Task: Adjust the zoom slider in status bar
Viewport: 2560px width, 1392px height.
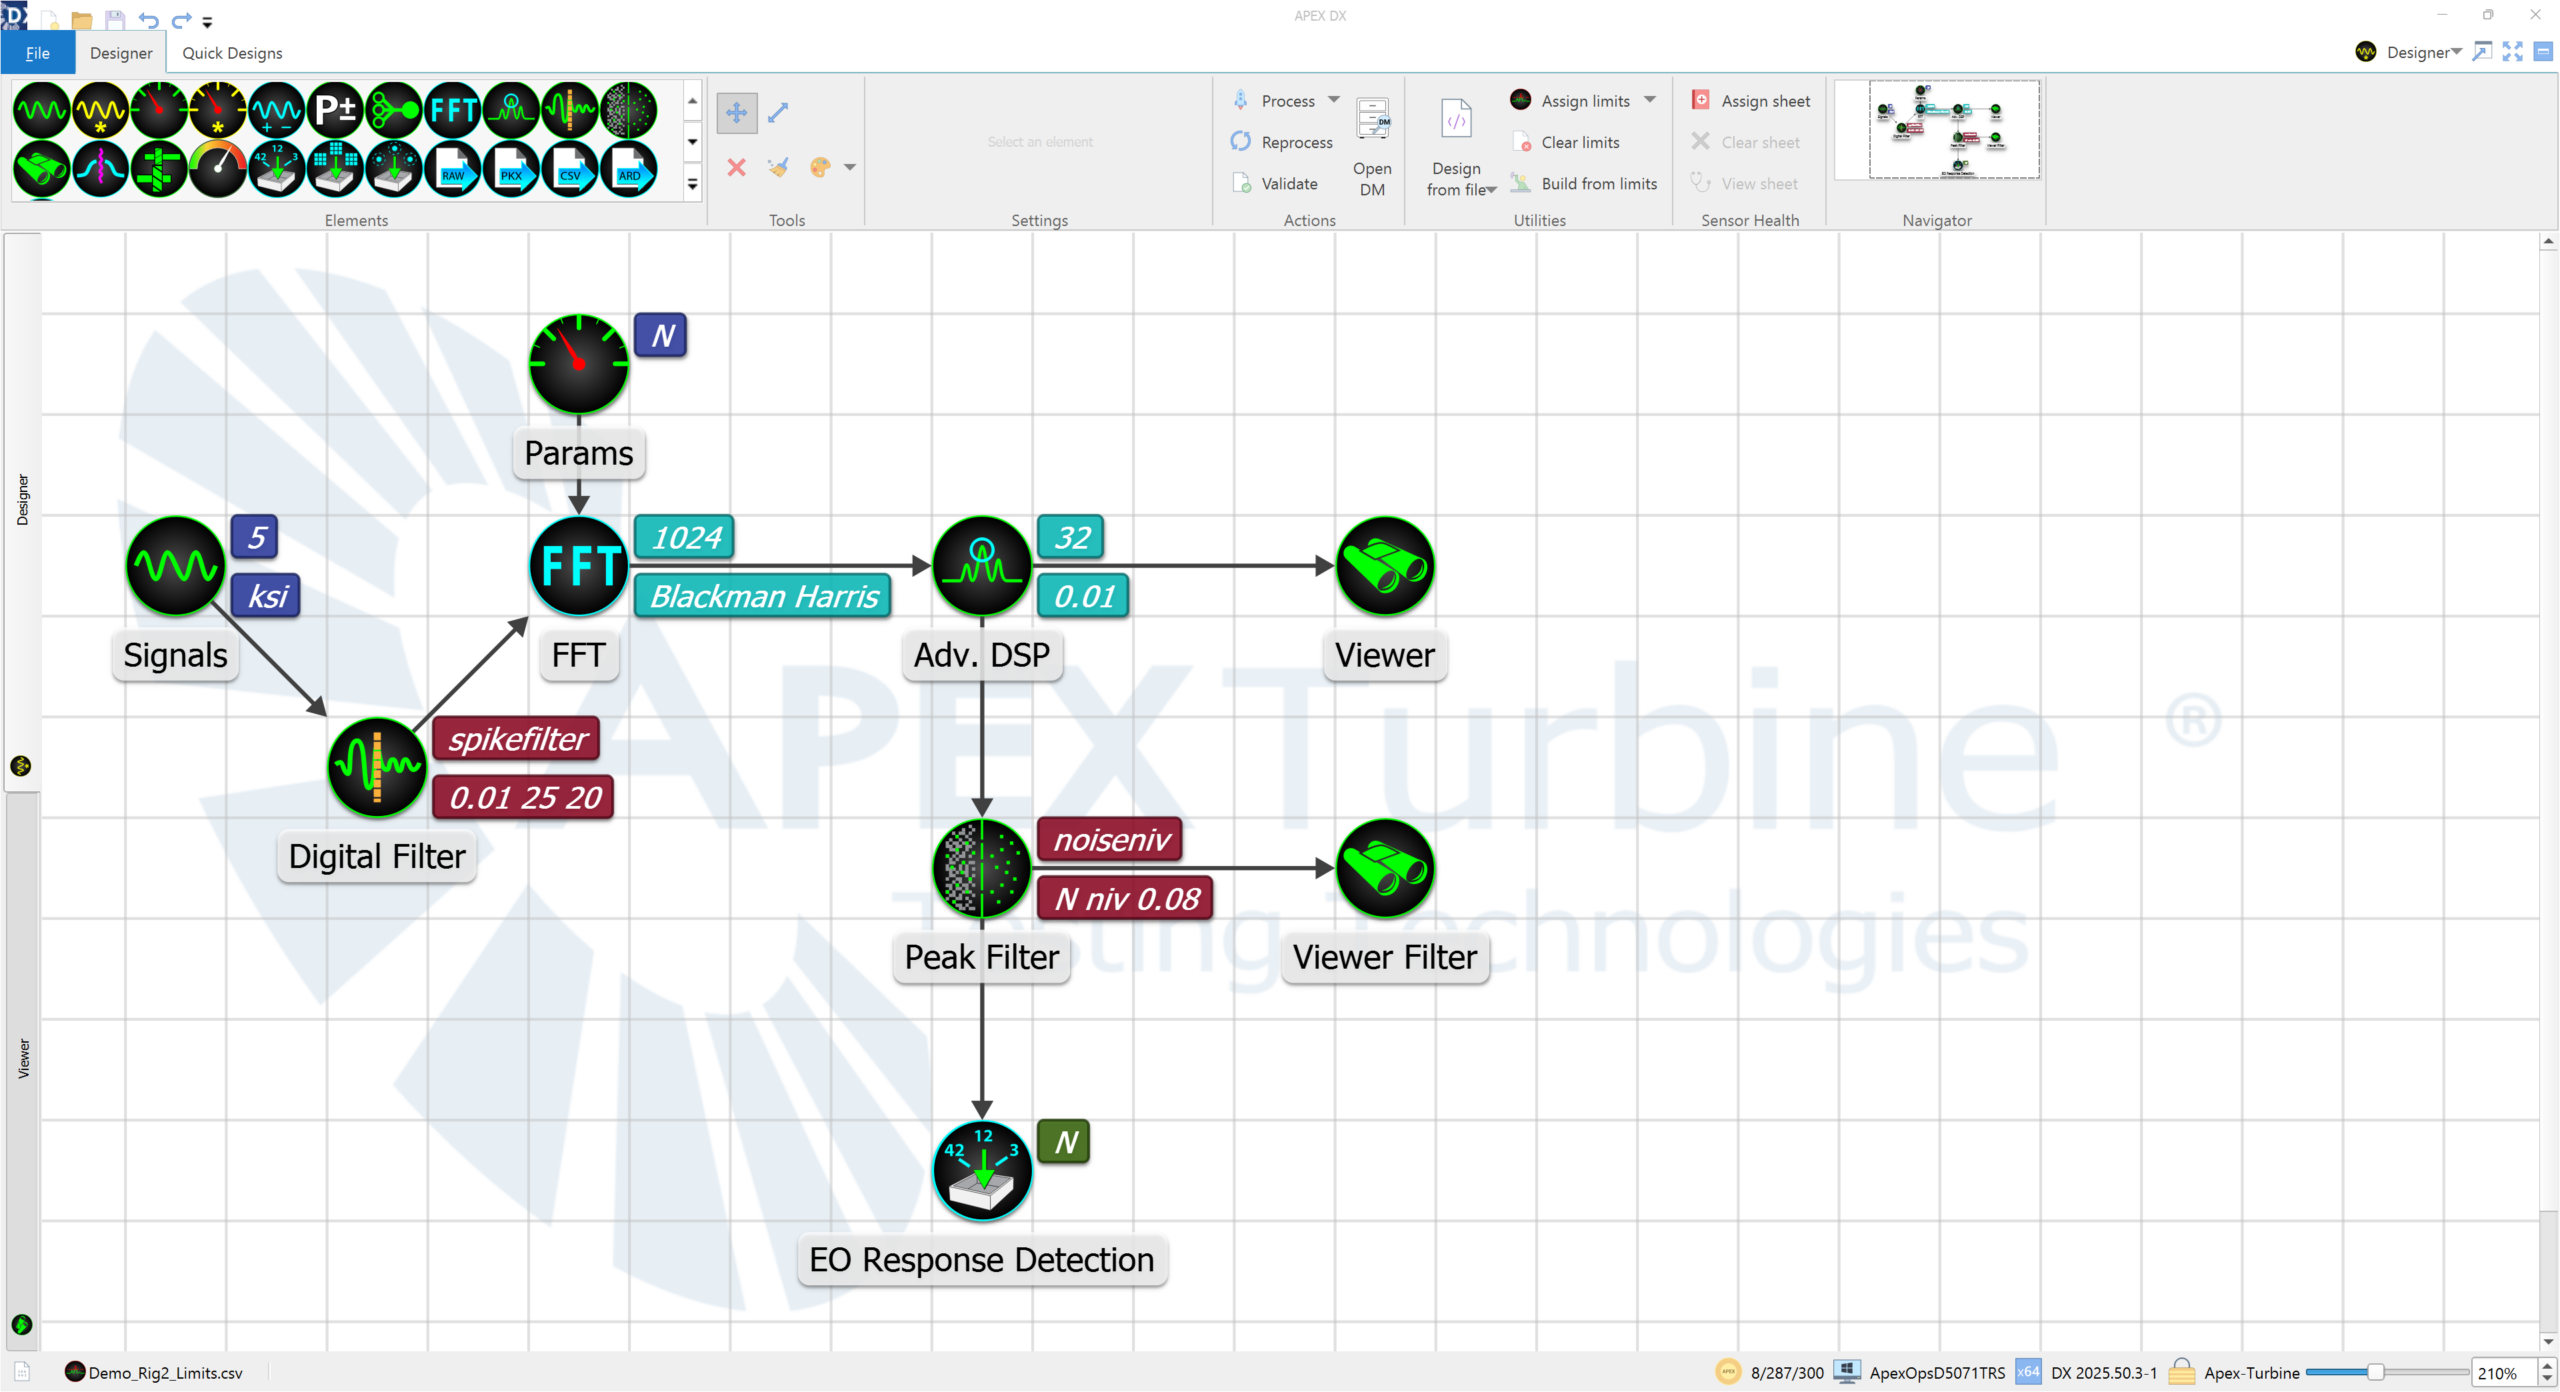Action: (2374, 1372)
